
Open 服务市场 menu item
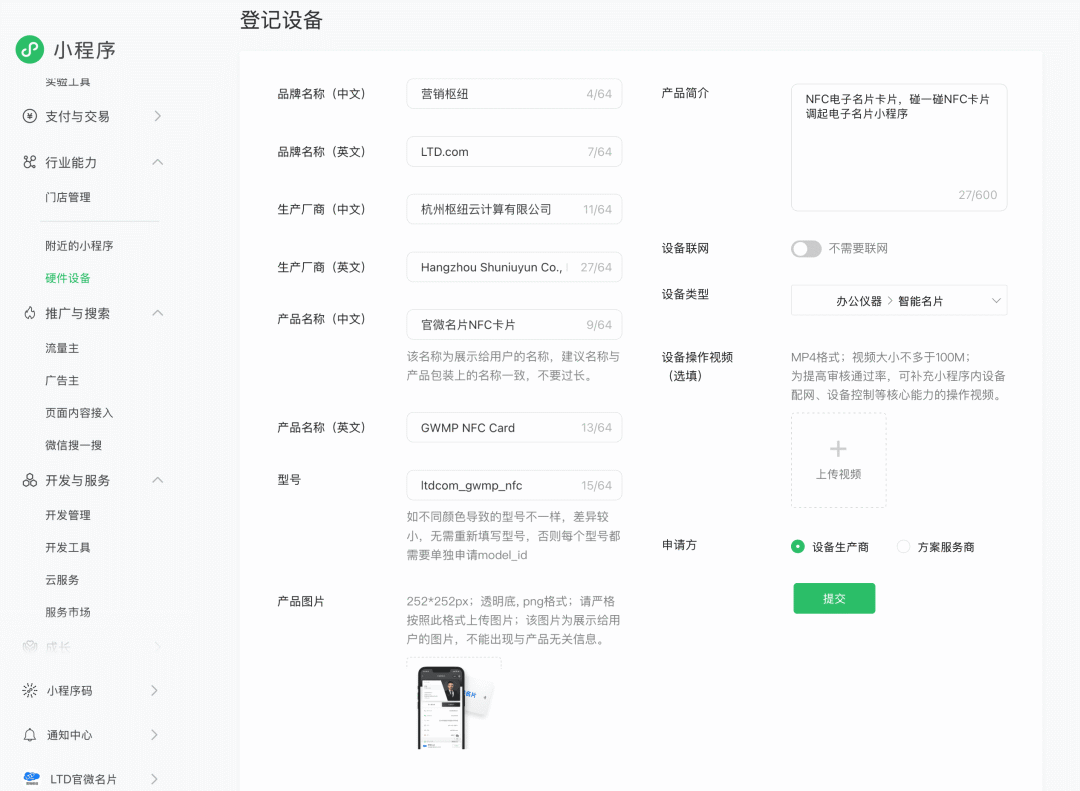click(x=68, y=612)
